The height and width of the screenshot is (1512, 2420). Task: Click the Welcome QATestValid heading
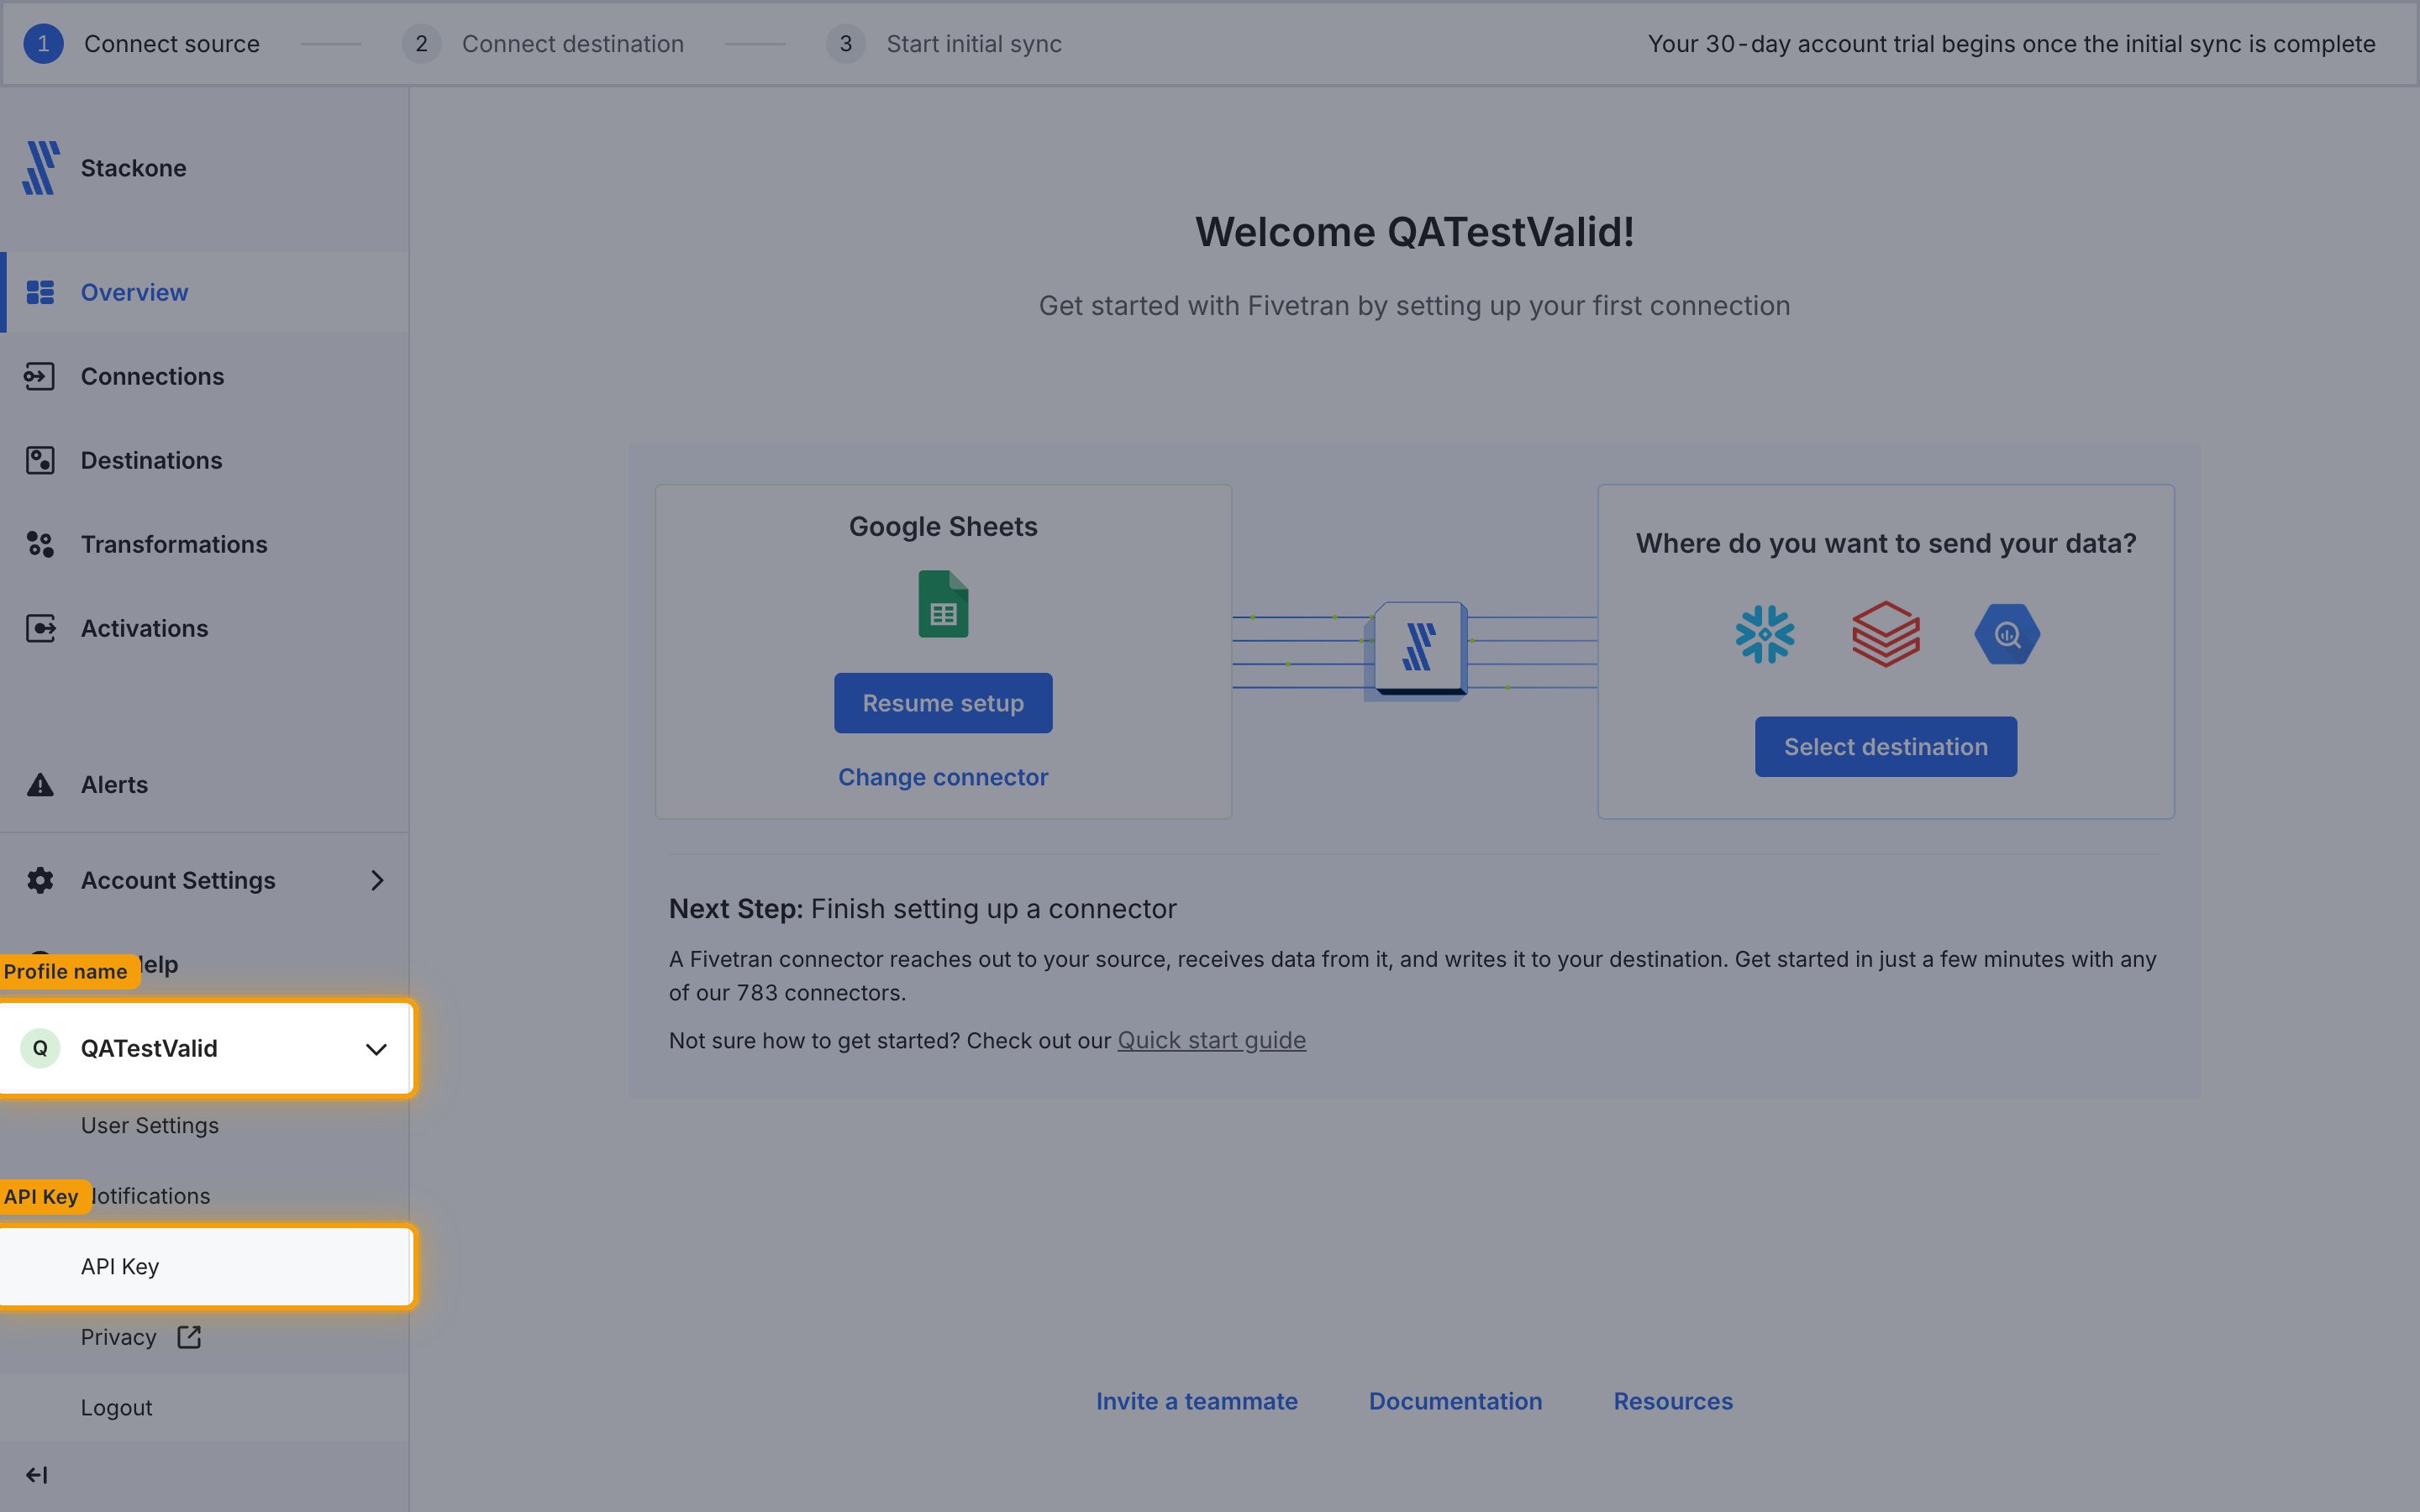pyautogui.click(x=1414, y=232)
